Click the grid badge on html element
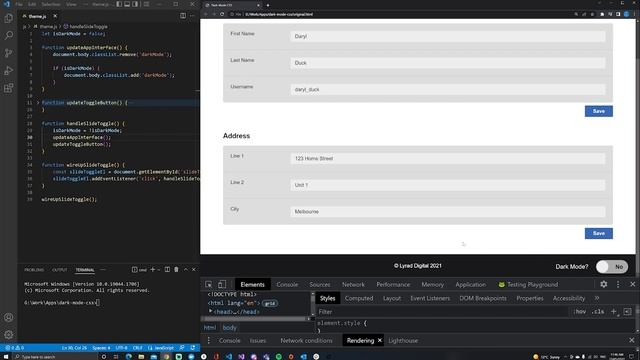This screenshot has width=640, height=360. point(269,303)
